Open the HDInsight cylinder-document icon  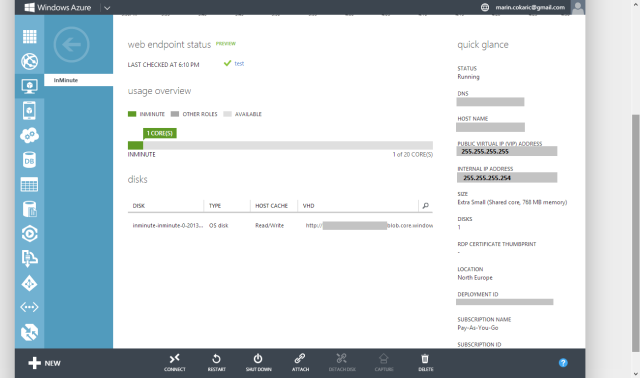[x=29, y=209]
